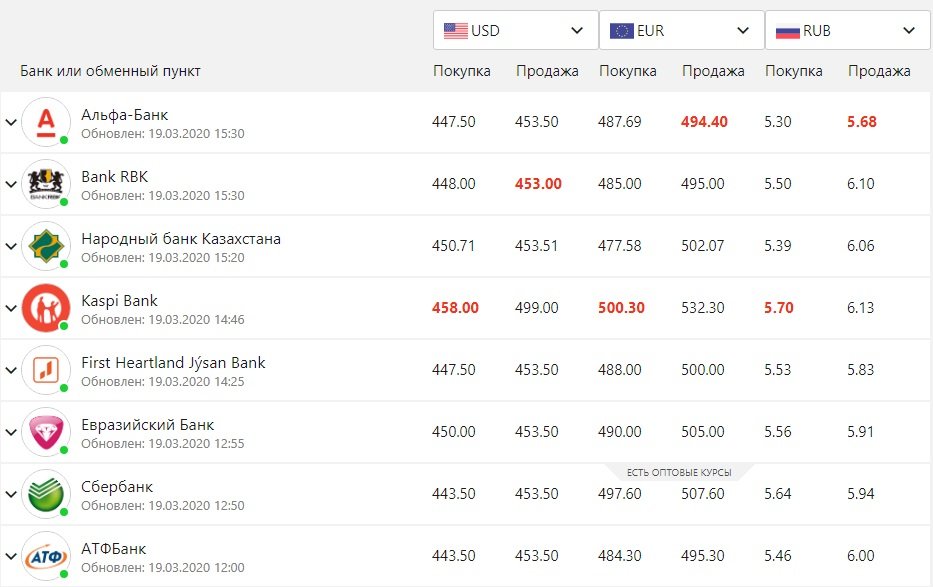Click the Alfa-Bank red logo icon
933x587 pixels.
point(46,122)
